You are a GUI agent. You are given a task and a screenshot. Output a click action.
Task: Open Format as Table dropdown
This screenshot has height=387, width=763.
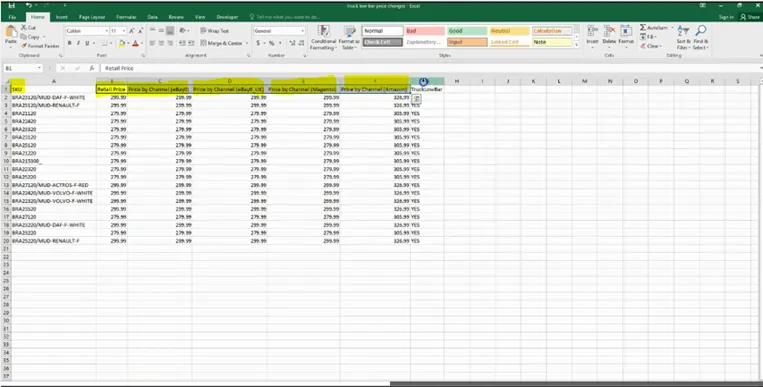point(349,37)
